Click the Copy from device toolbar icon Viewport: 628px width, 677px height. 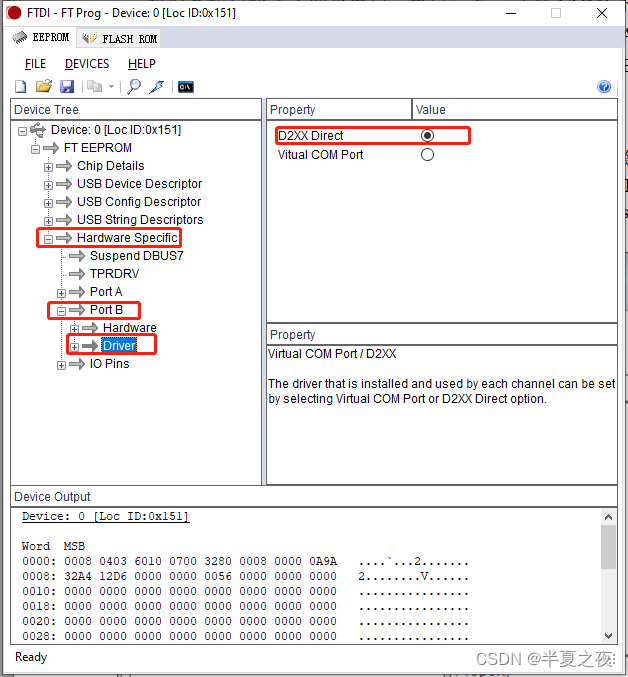point(95,87)
